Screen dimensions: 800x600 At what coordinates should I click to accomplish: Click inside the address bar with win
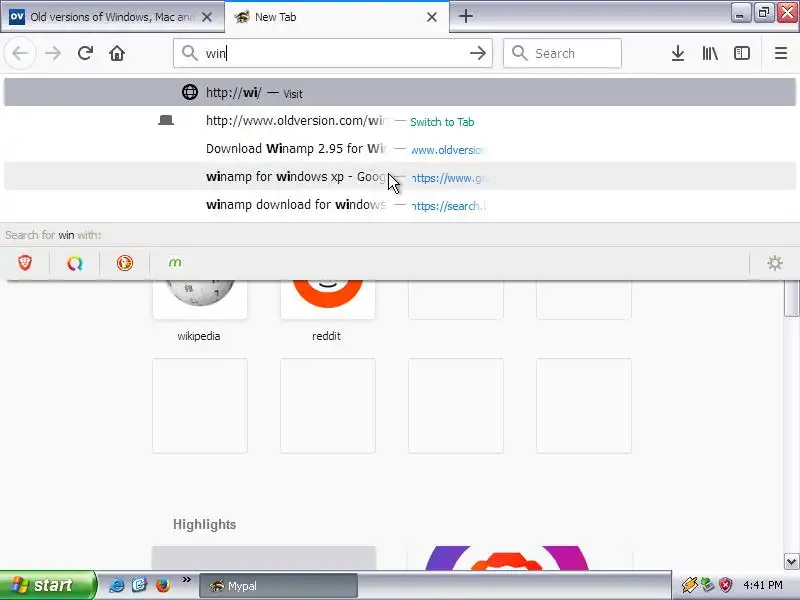click(x=333, y=53)
